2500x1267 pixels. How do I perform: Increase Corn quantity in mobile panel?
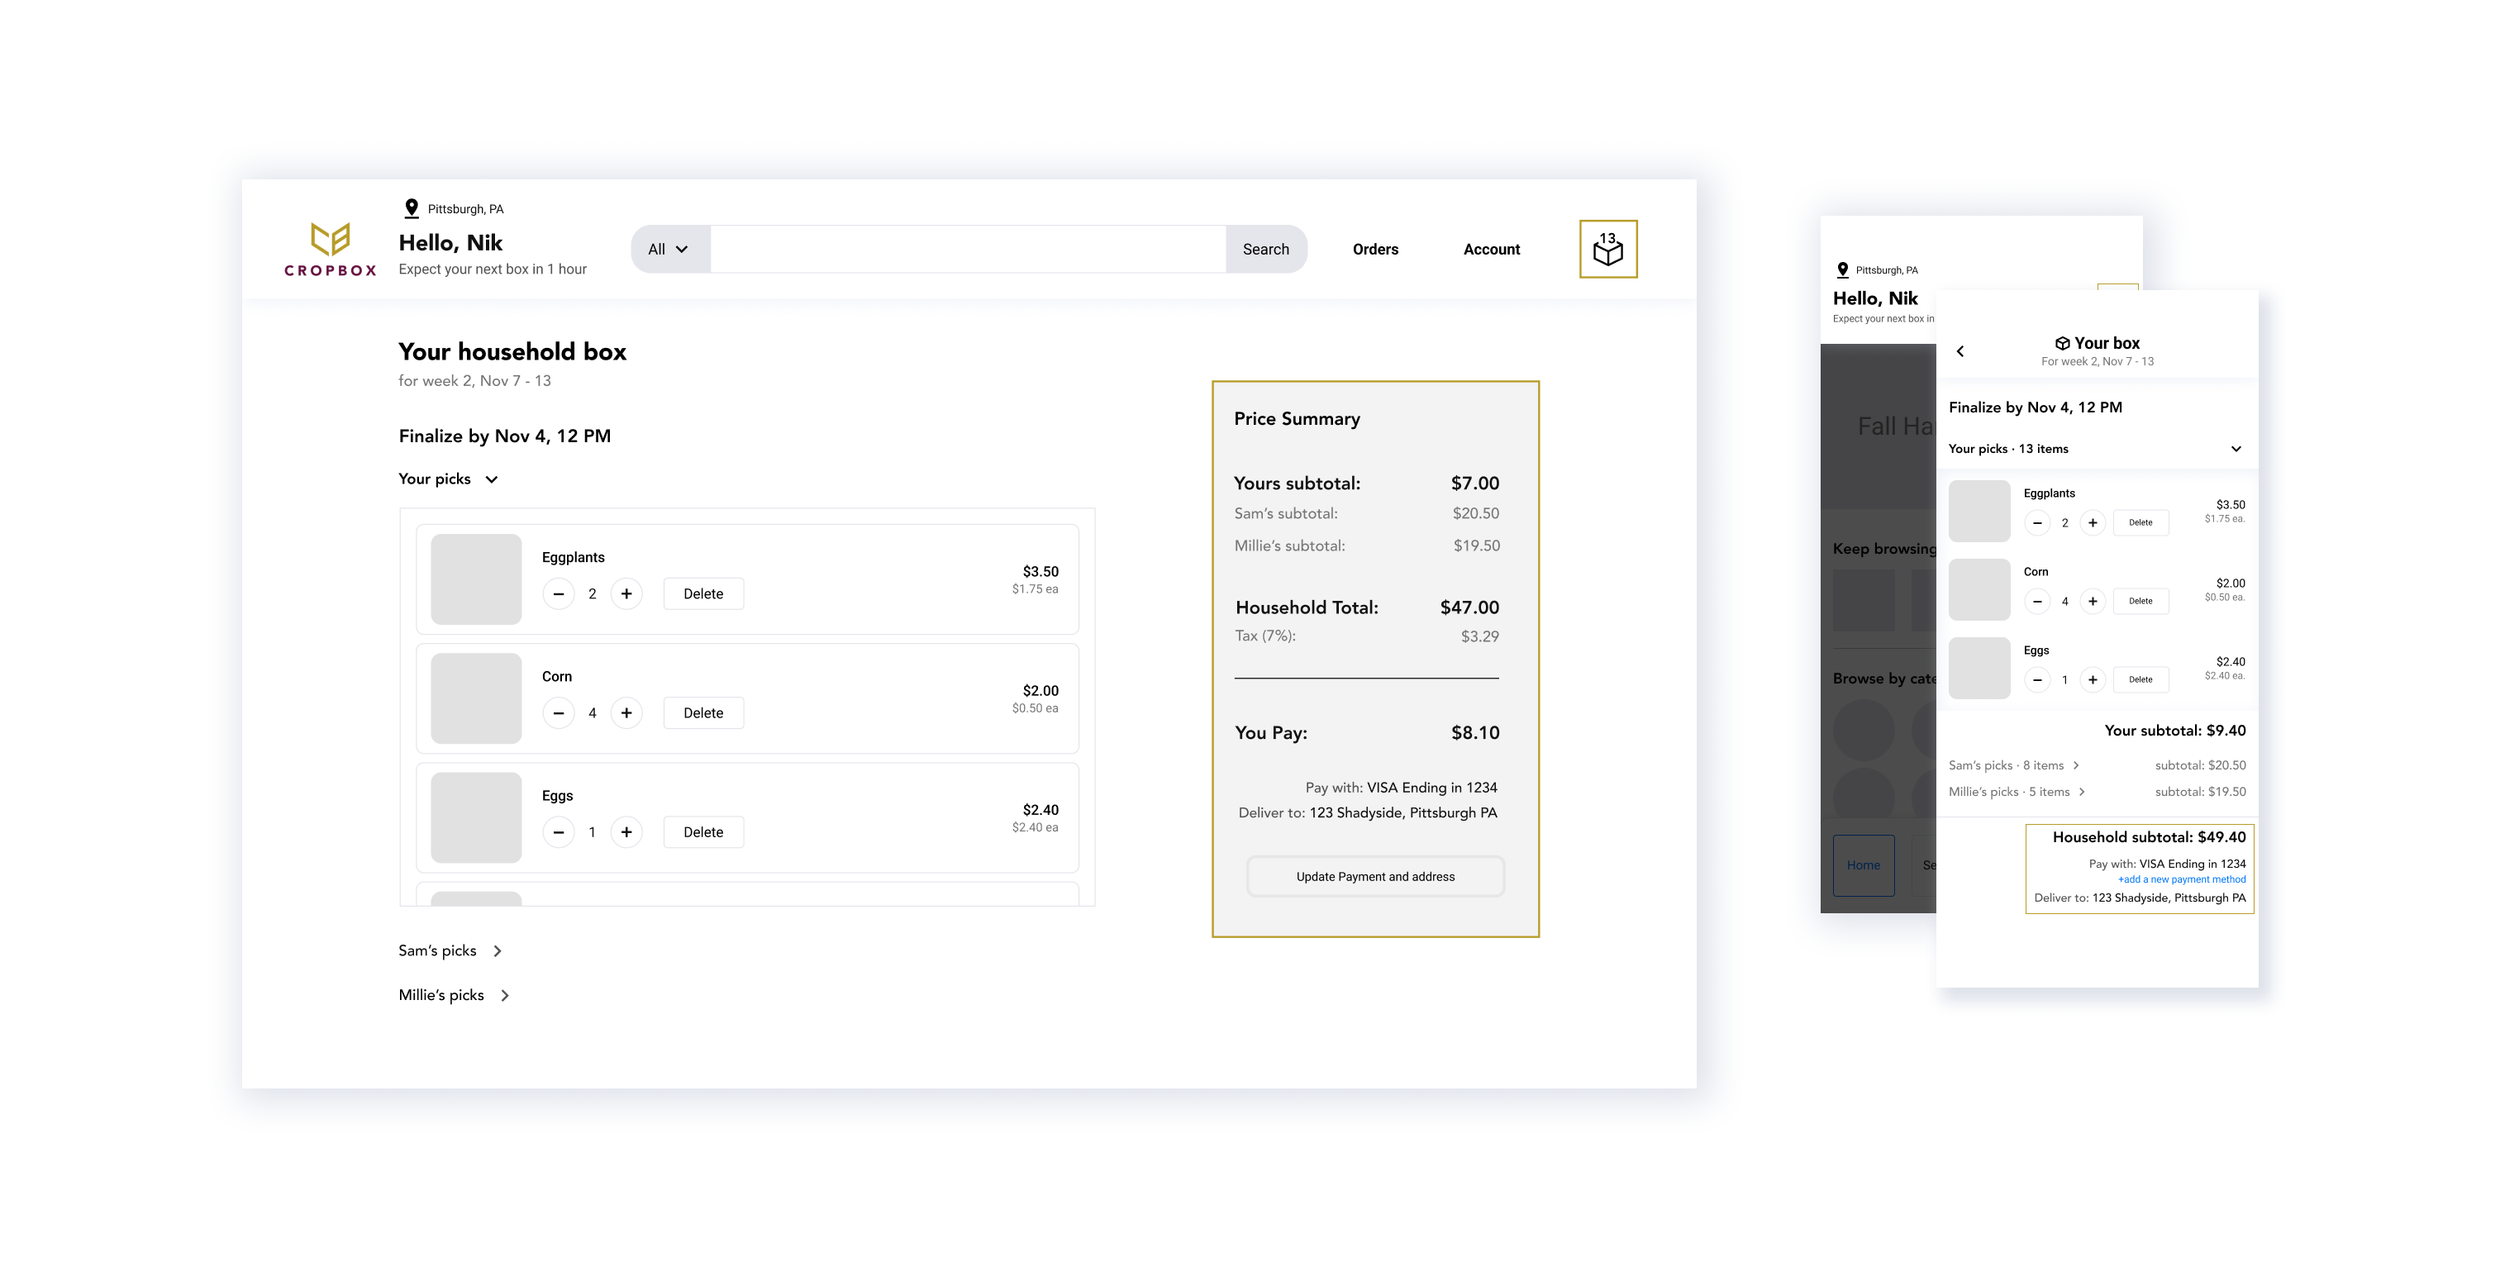pyautogui.click(x=2092, y=601)
